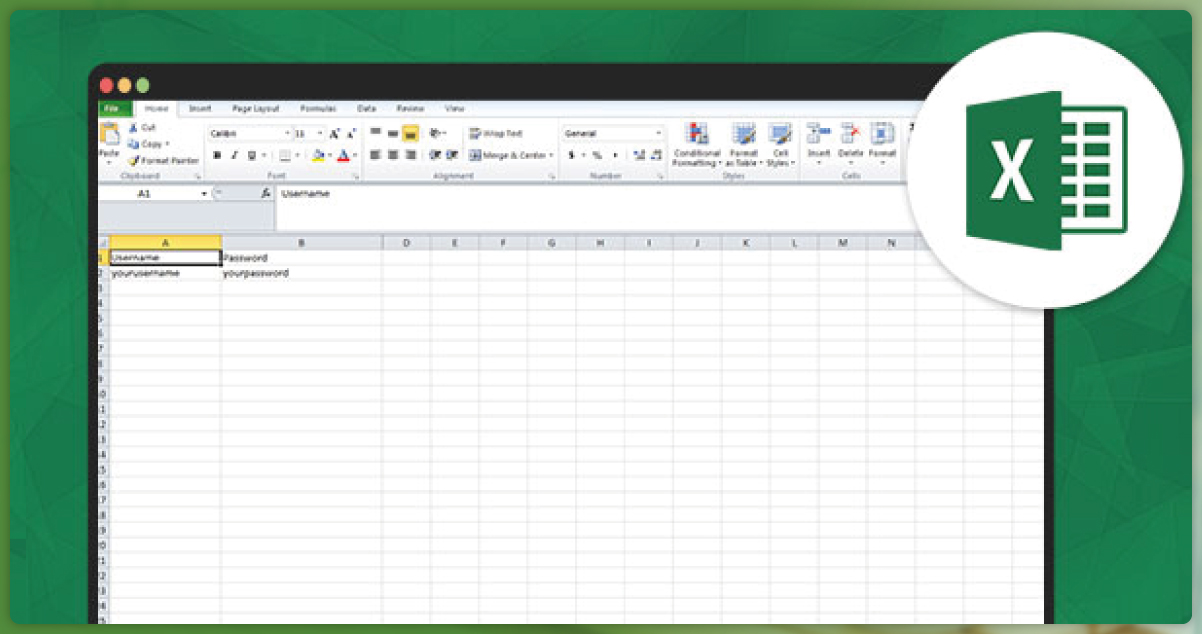Align cell text to the left
Image resolution: width=1202 pixels, height=634 pixels.
376,155
